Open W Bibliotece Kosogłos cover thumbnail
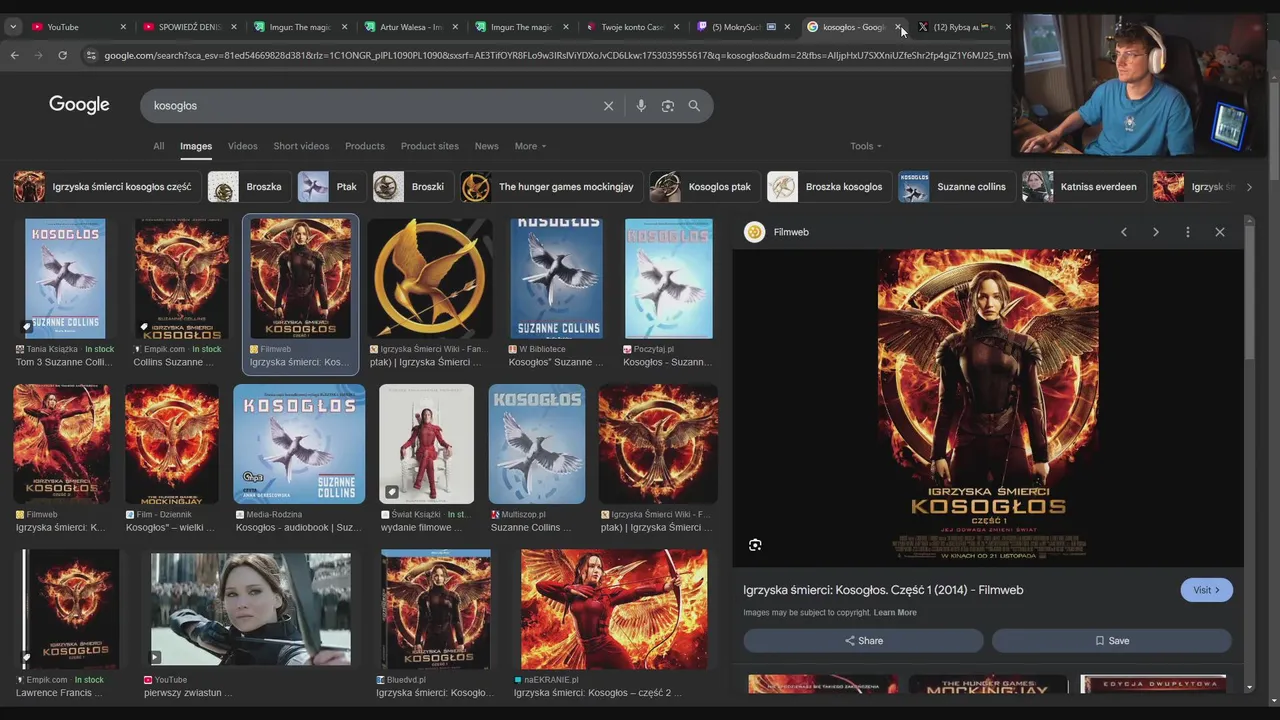The height and width of the screenshot is (720, 1280). click(x=556, y=279)
